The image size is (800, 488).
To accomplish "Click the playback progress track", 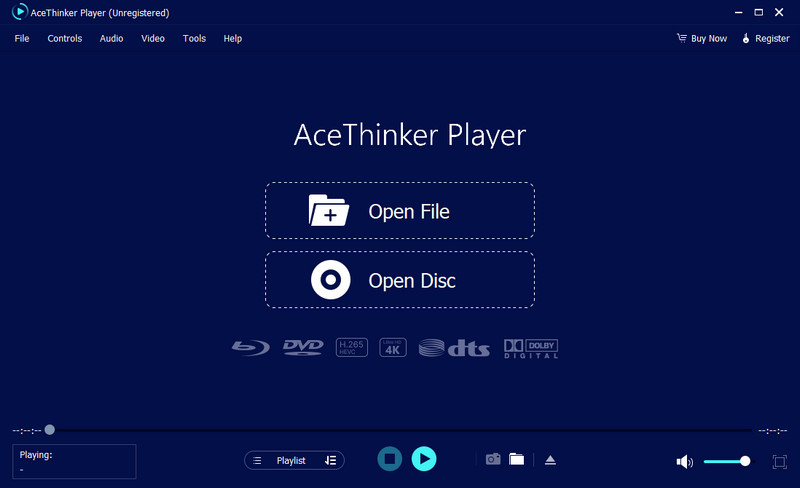I will pos(403,430).
